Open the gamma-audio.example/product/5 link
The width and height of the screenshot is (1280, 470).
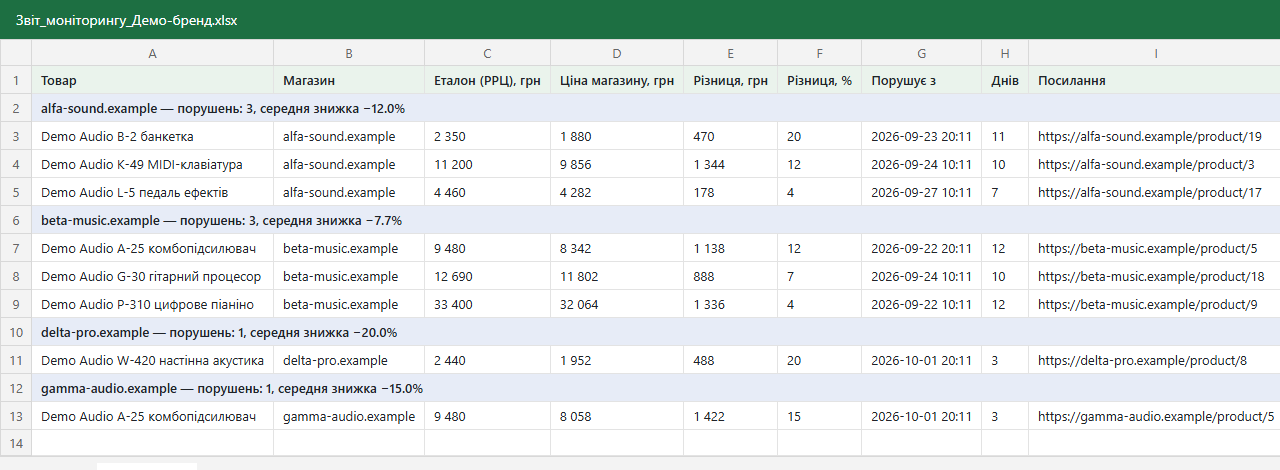[1156, 416]
